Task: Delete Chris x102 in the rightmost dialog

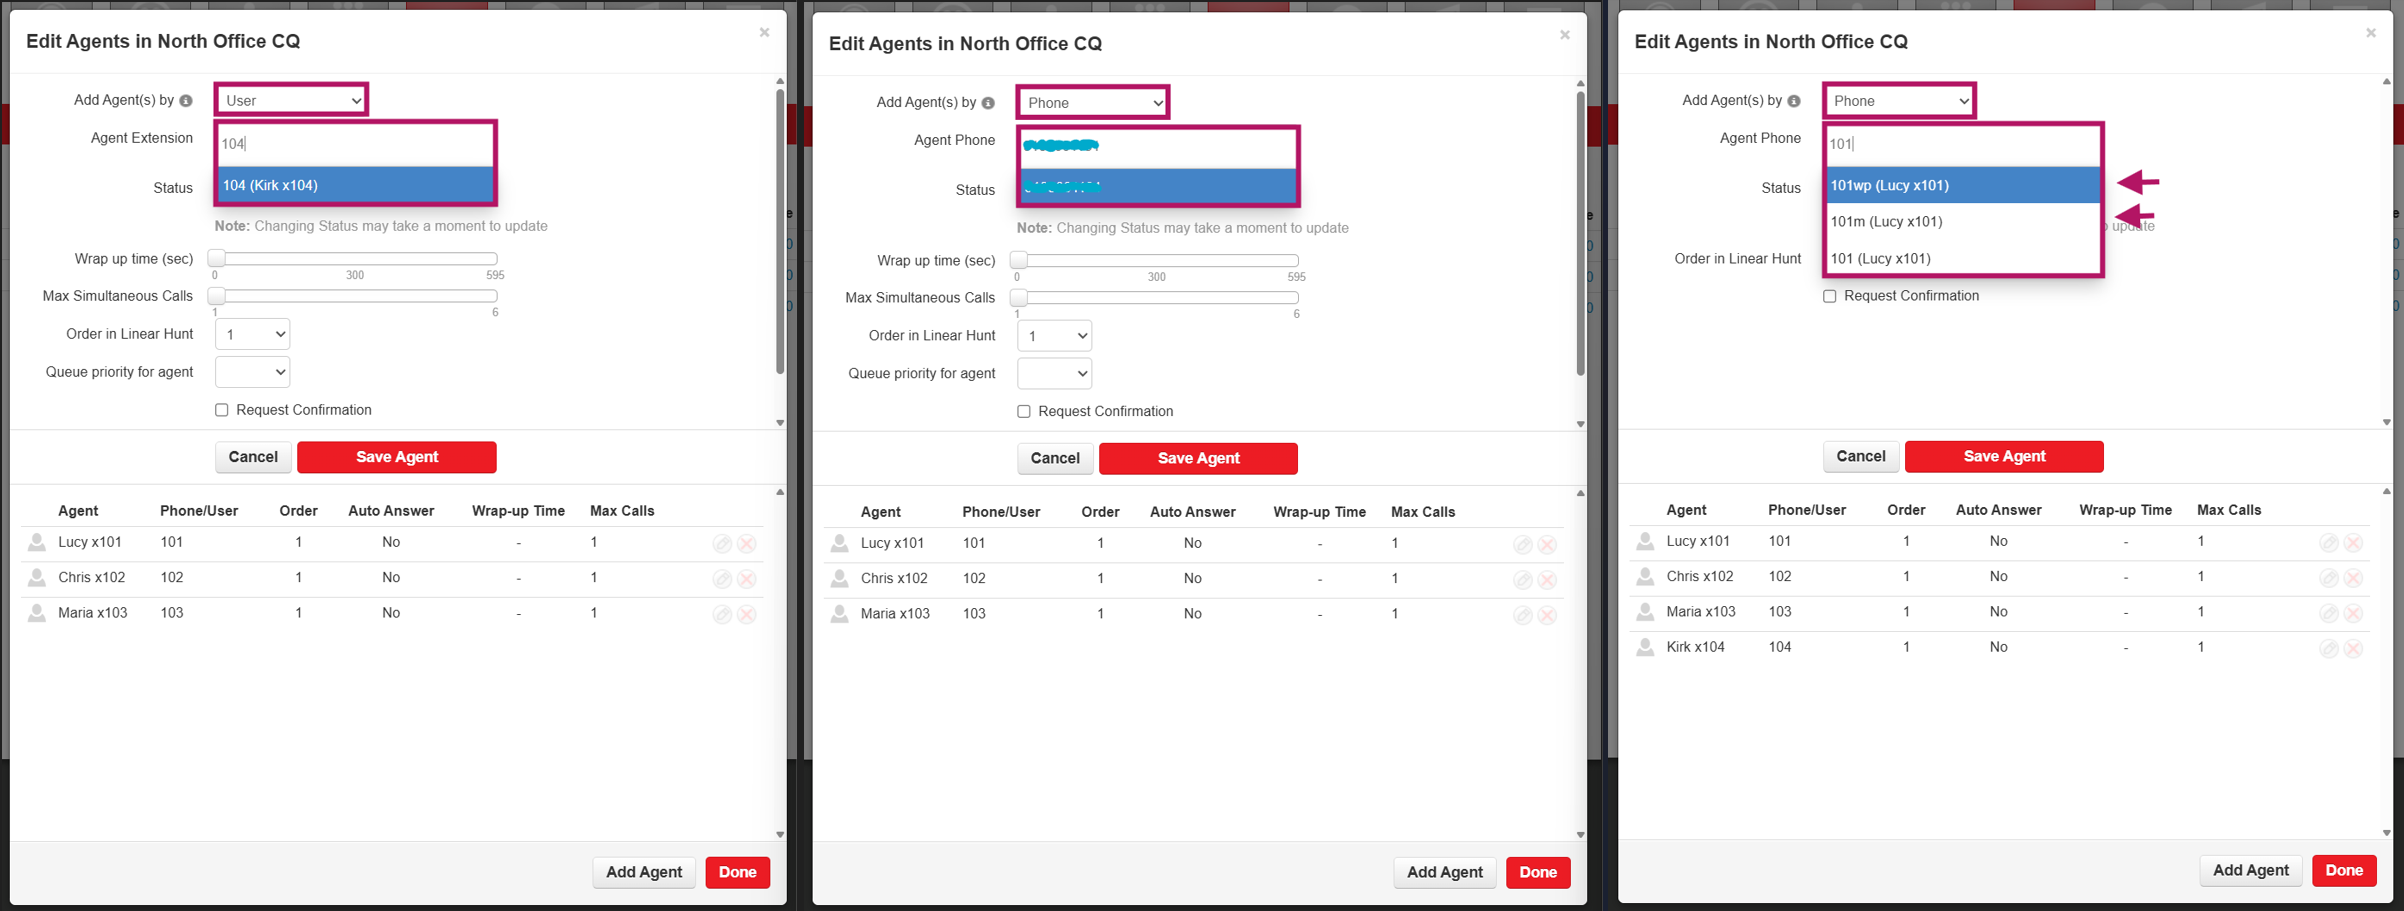Action: point(2353,578)
